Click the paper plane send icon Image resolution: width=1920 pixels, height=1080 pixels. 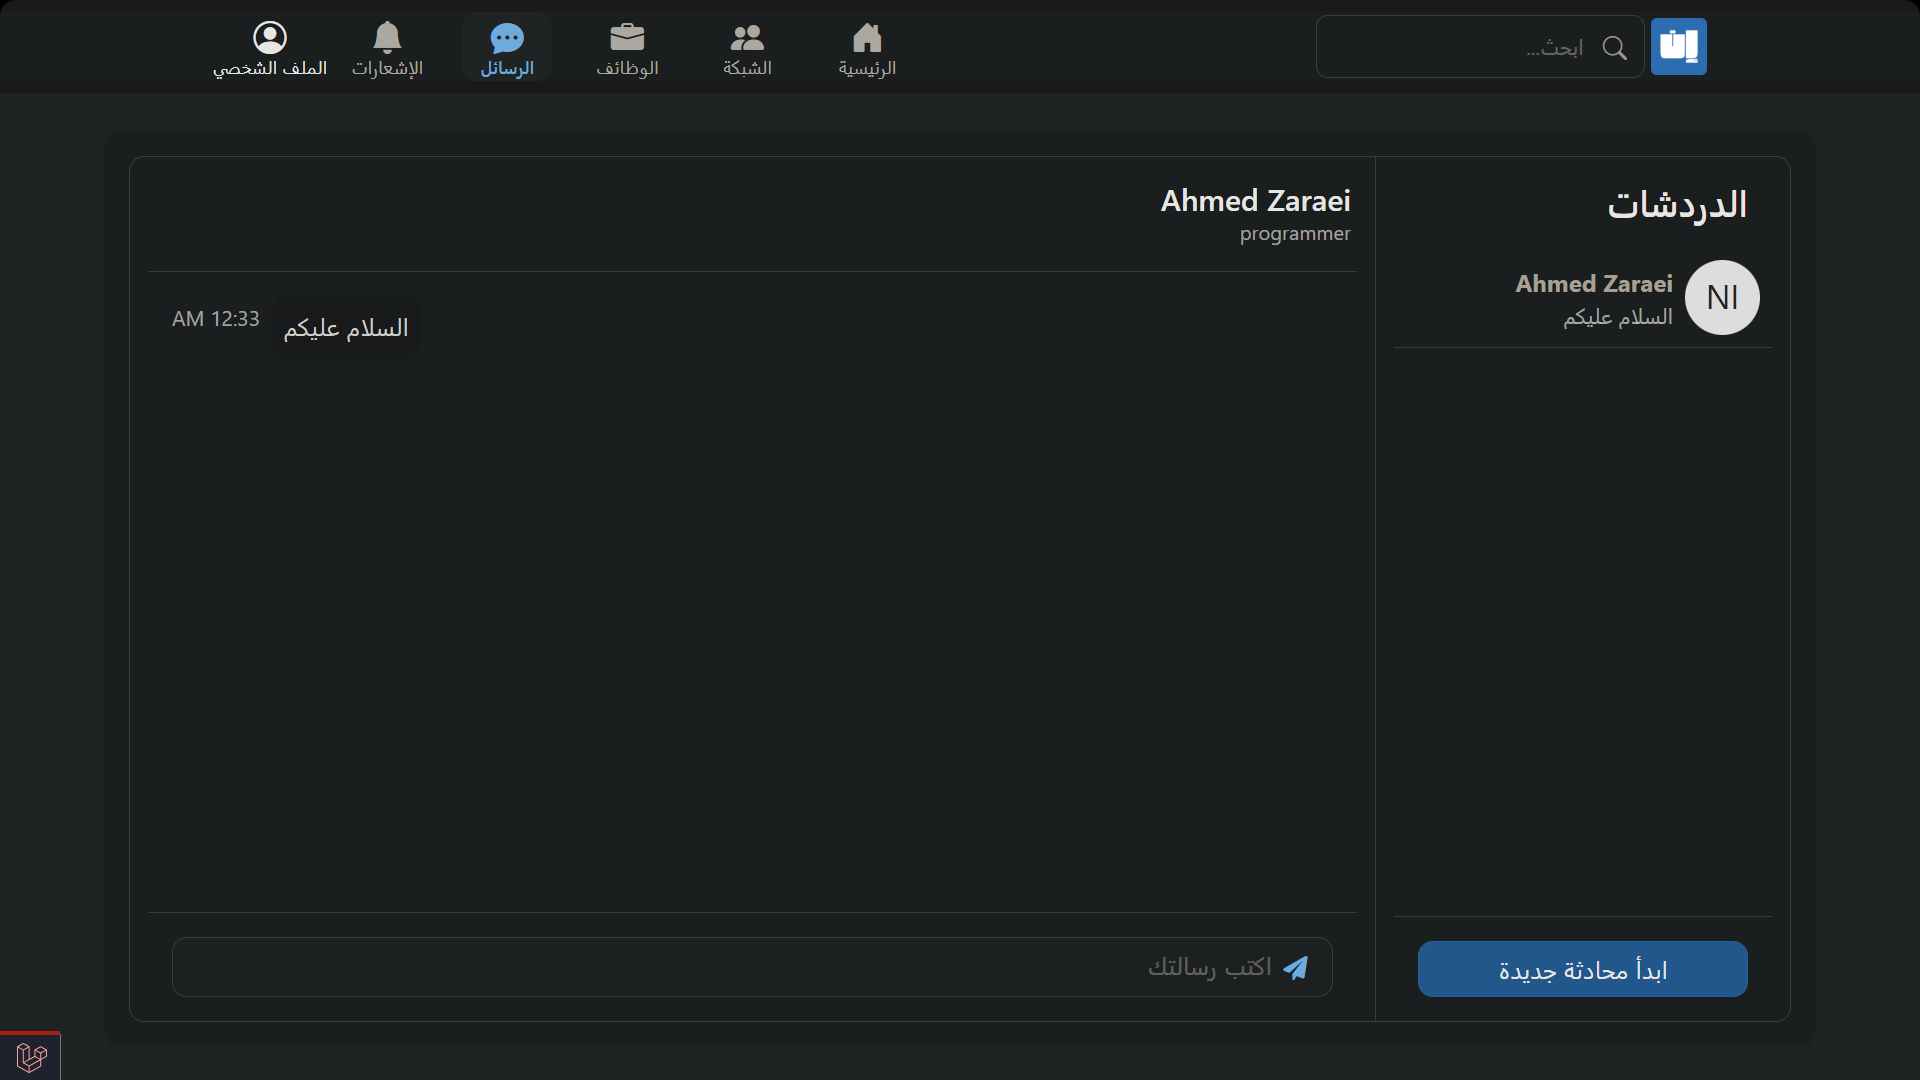[x=1296, y=967]
